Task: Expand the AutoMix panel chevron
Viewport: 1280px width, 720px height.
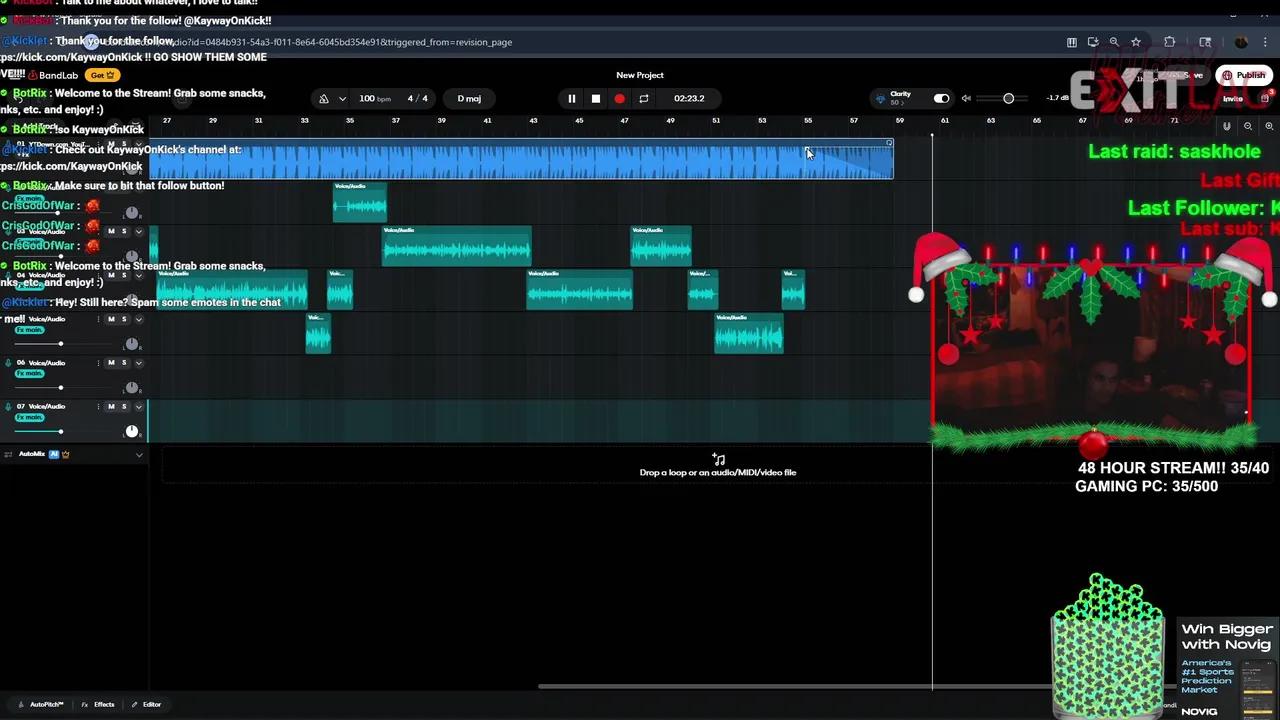Action: [x=139, y=455]
